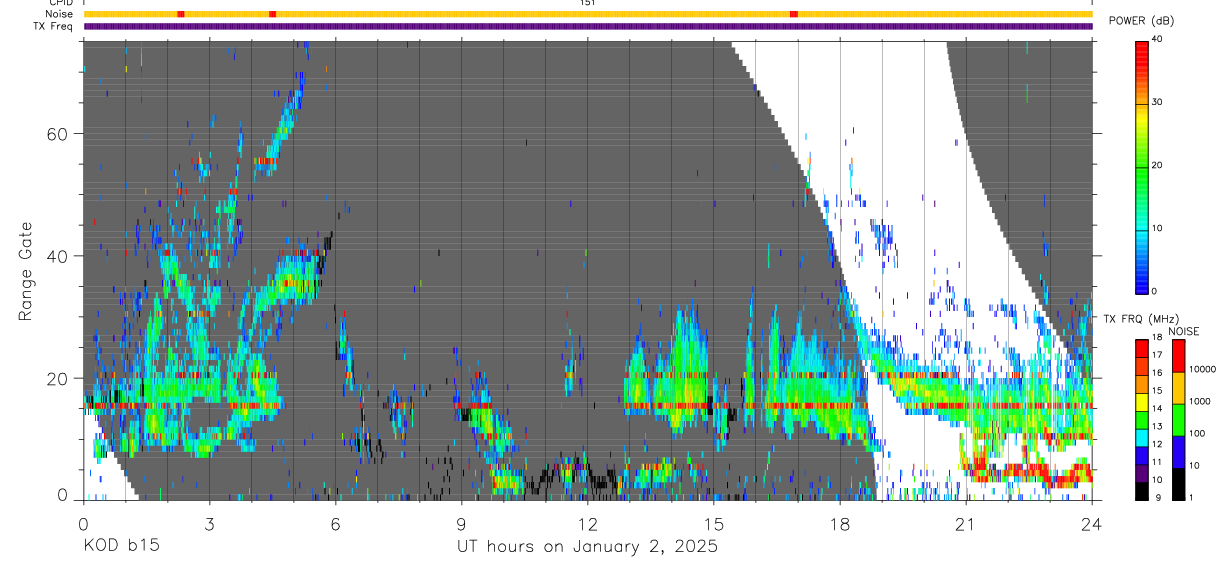This screenshot has height=567, width=1228.
Task: Click the "21" hour tick label on the time axis
Action: (966, 523)
